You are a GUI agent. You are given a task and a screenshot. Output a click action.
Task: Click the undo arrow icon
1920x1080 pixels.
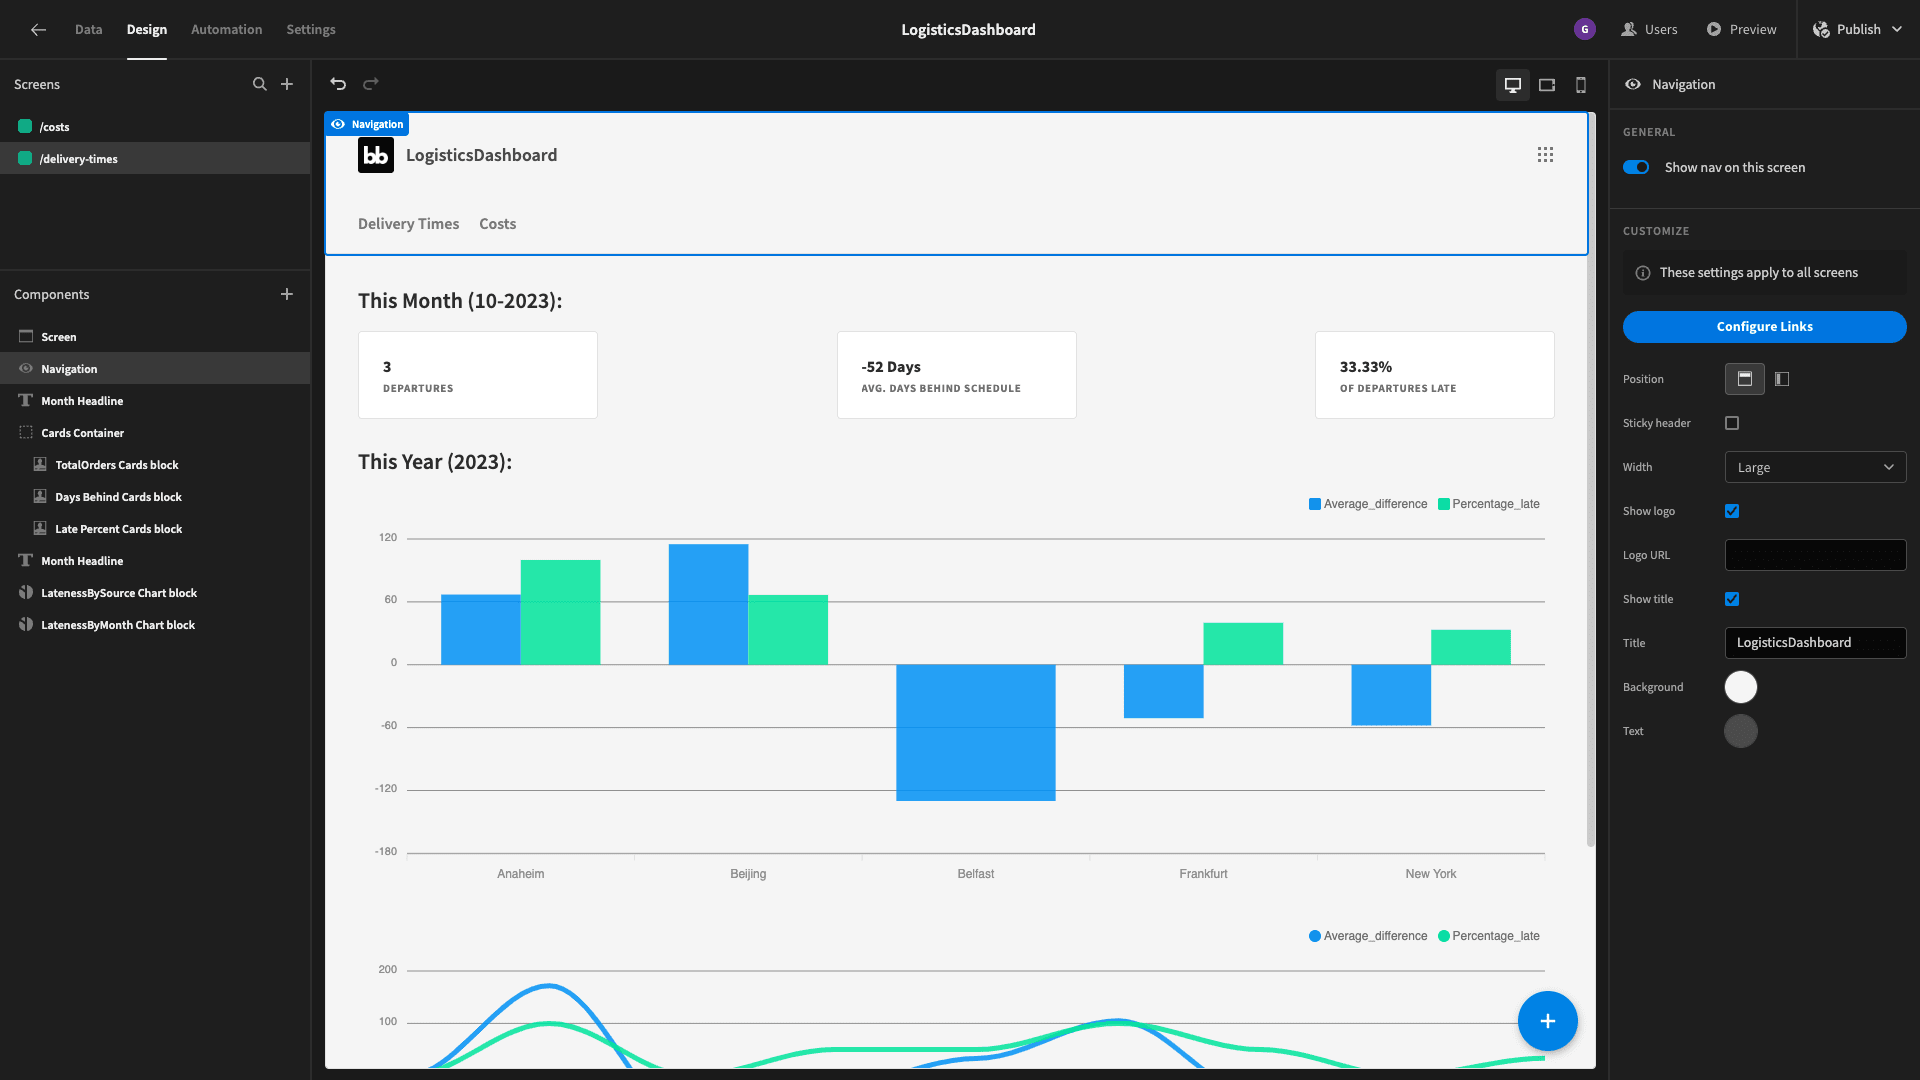point(338,84)
